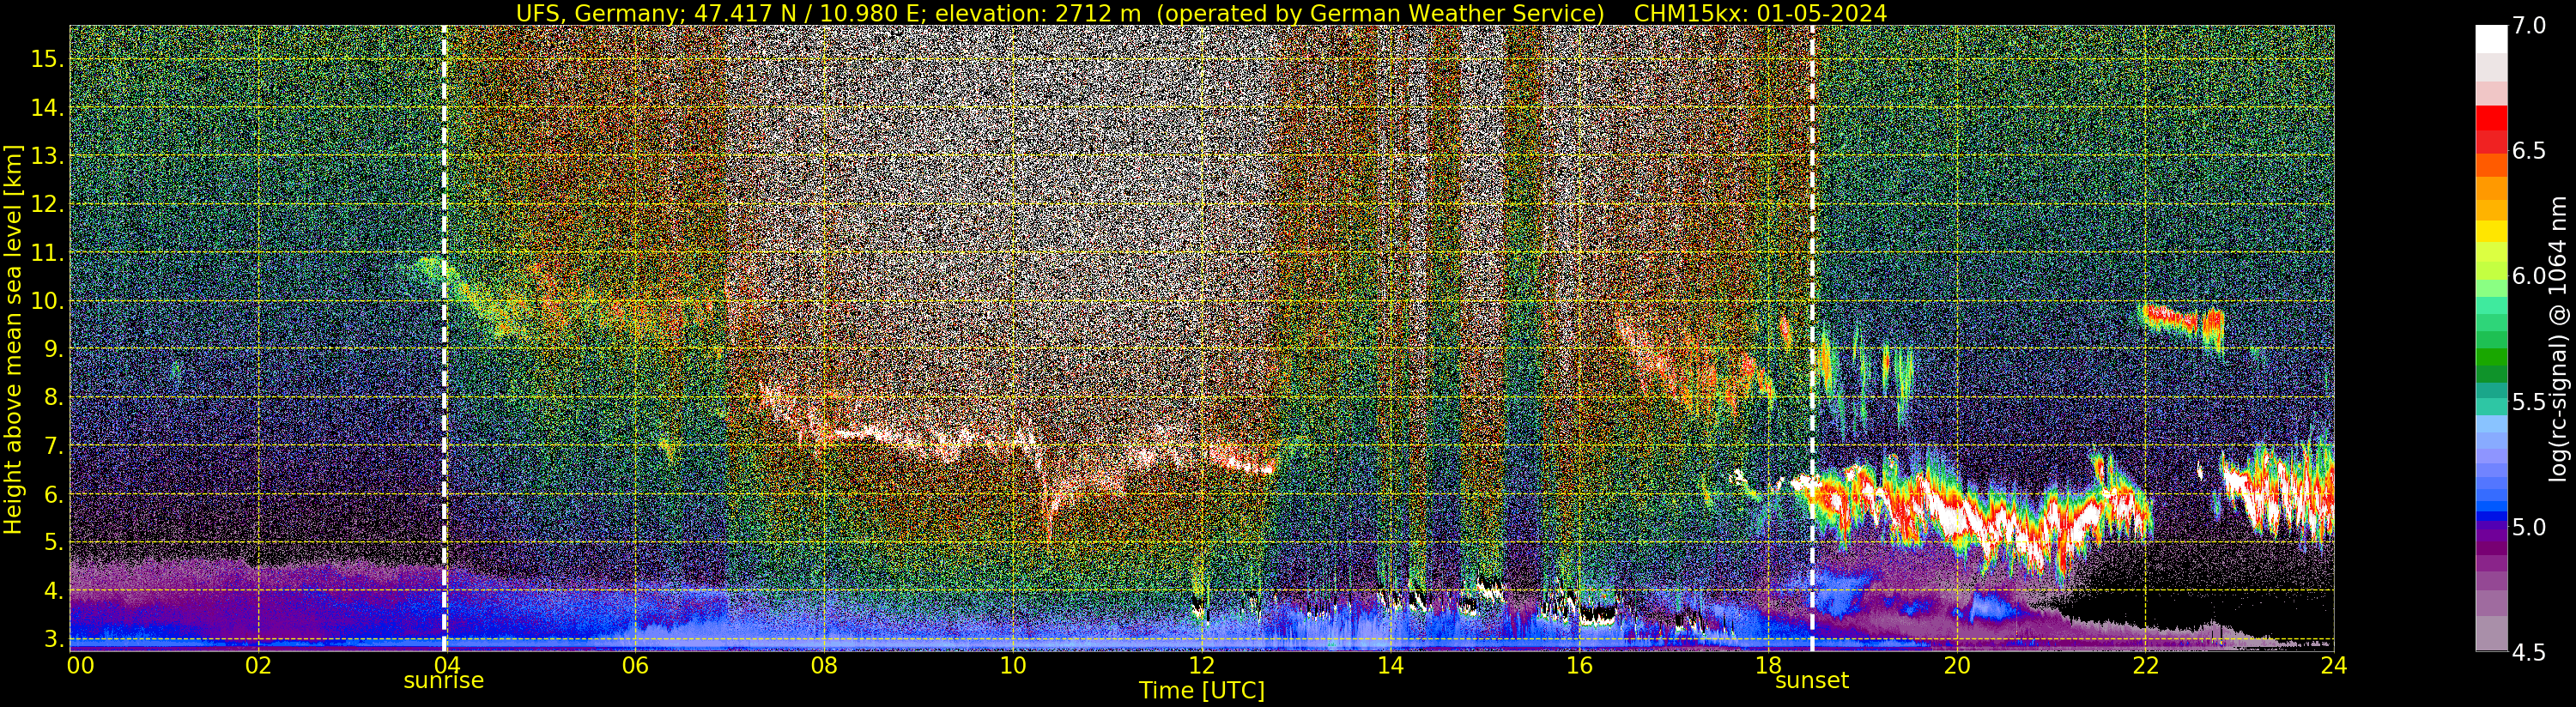The width and height of the screenshot is (2576, 707).
Task: Click the green segment of the colorbar
Action: click(2491, 357)
